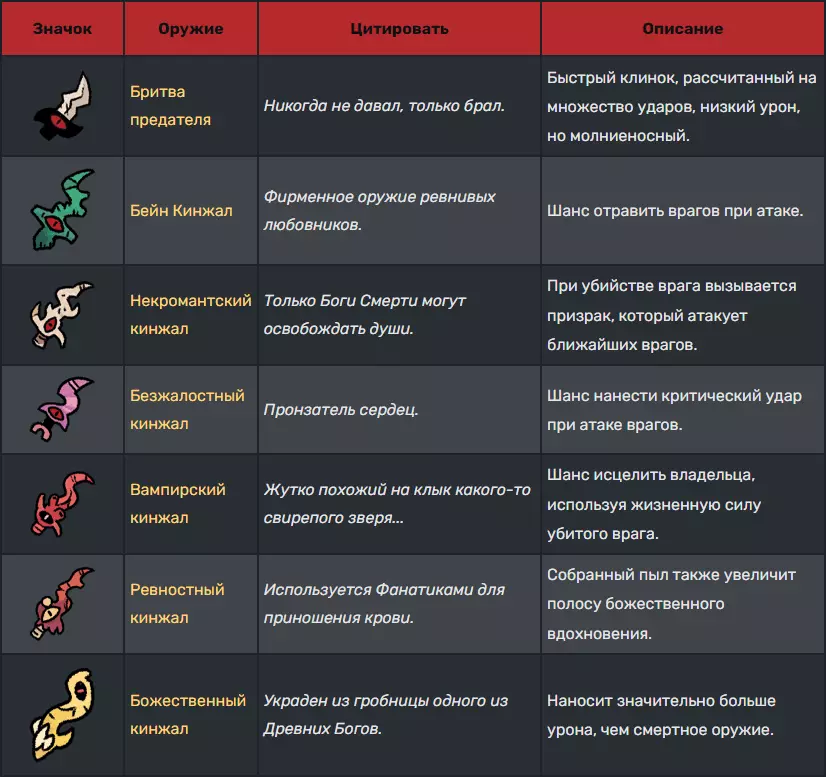Select the golden Божественный кинжал icon
Image resolution: width=826 pixels, height=777 pixels.
click(62, 714)
